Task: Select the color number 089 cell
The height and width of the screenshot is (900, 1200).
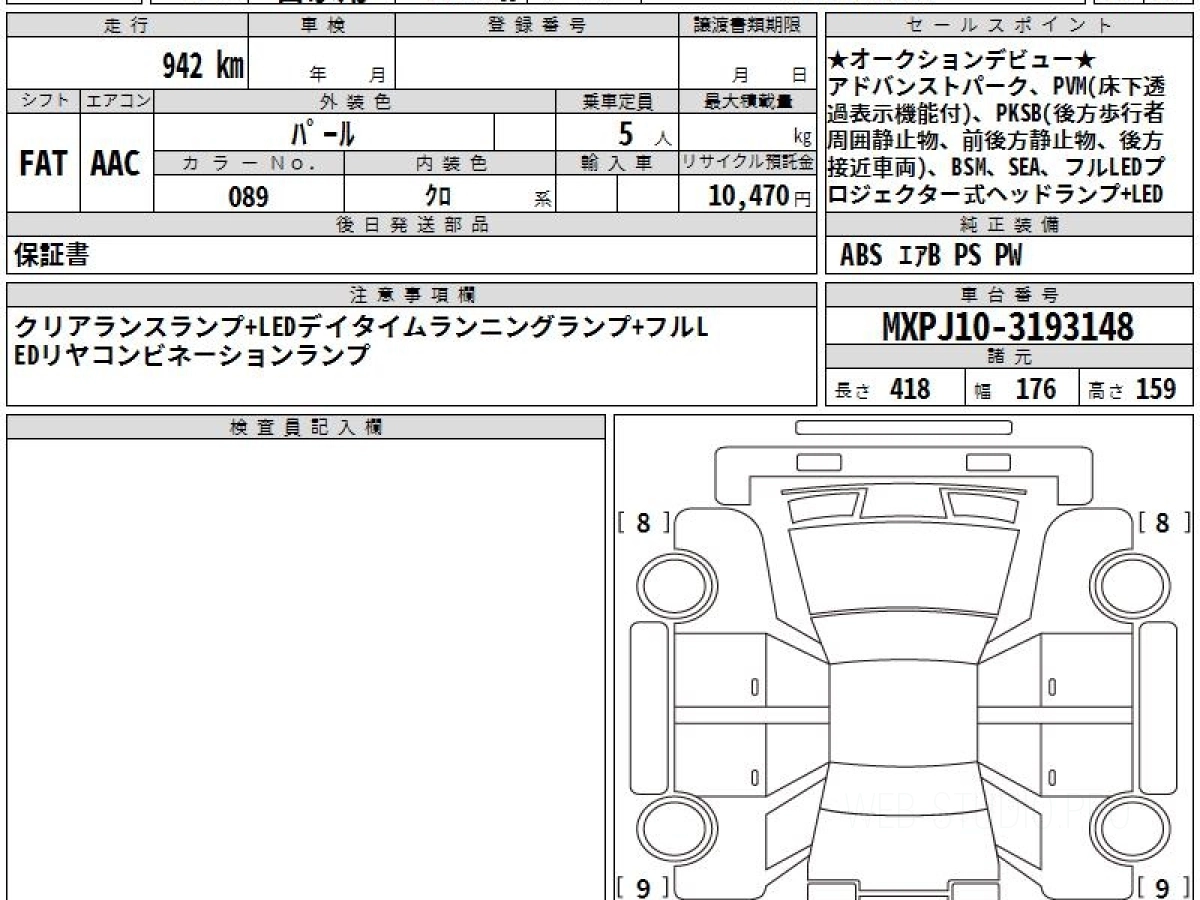Action: (249, 196)
